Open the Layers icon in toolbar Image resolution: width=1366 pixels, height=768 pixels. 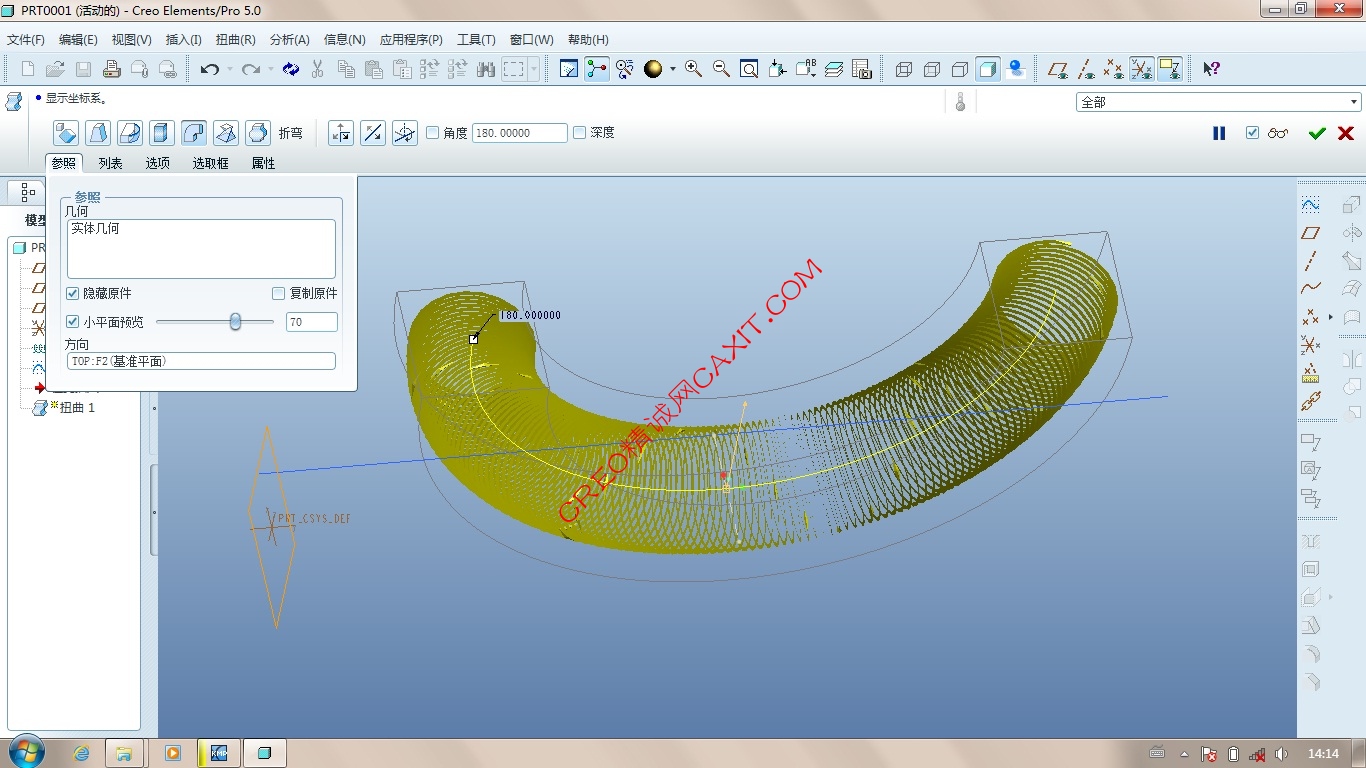click(834, 69)
